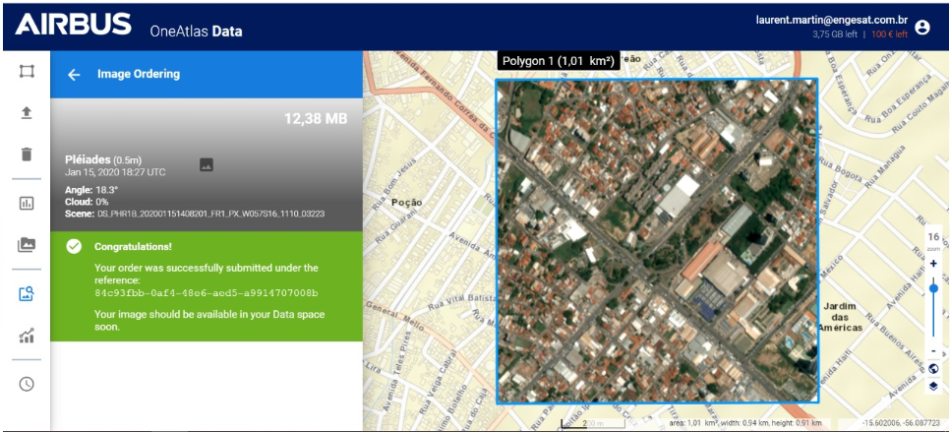Click the Pléiades image preview icon
Viewport: 950px width, 432px height.
[206, 165]
